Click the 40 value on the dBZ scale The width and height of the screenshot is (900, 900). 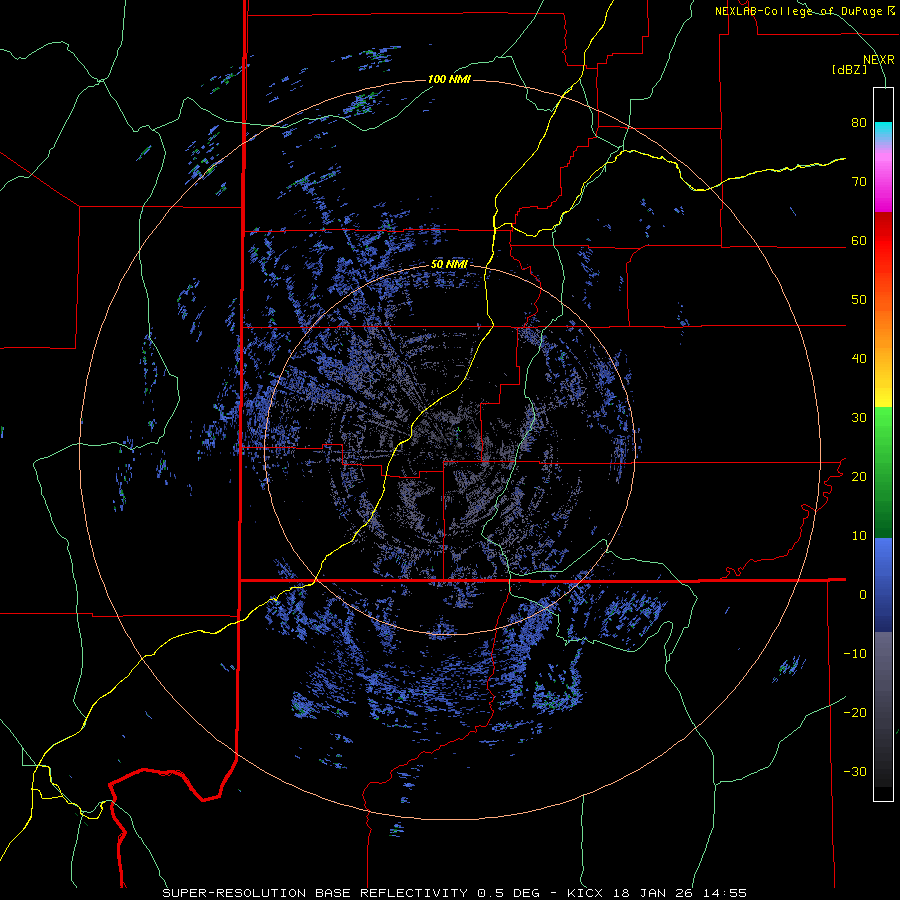pos(859,359)
